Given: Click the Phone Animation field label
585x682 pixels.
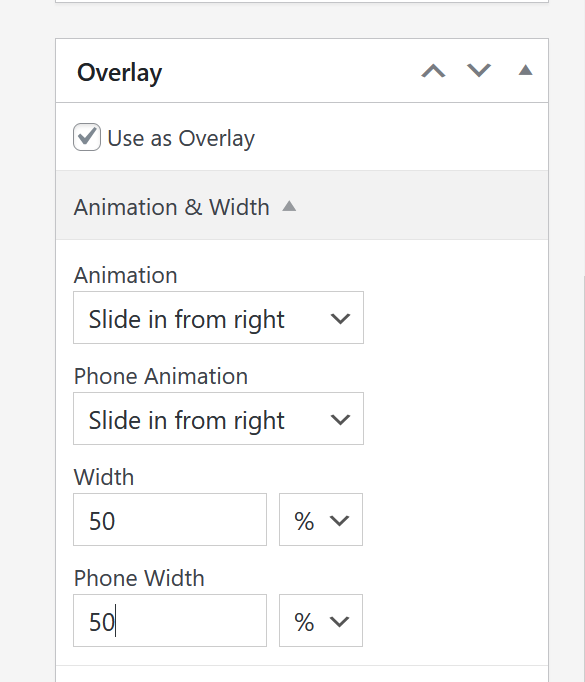Looking at the screenshot, I should click(x=161, y=376).
